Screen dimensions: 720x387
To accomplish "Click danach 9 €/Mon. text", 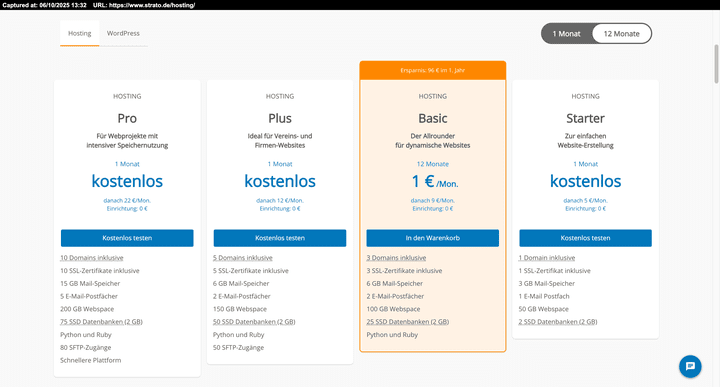I will pos(433,201).
